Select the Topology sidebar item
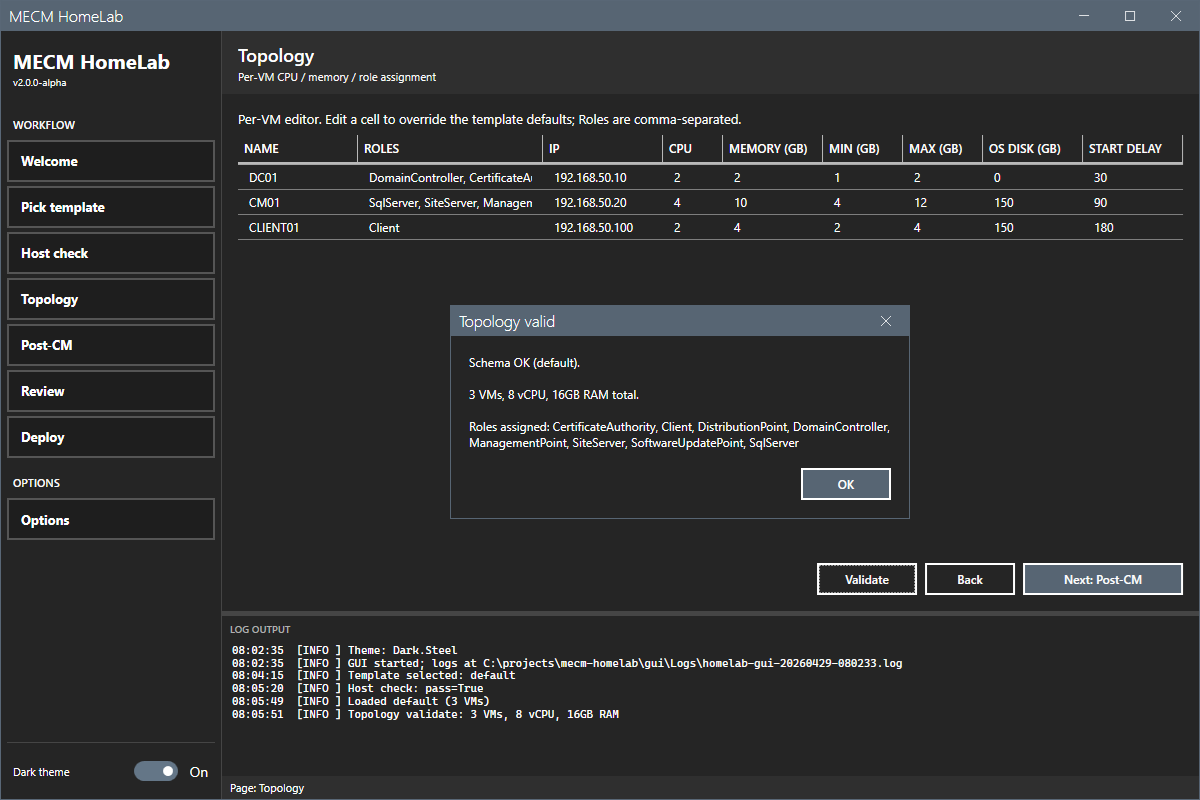 pyautogui.click(x=111, y=299)
